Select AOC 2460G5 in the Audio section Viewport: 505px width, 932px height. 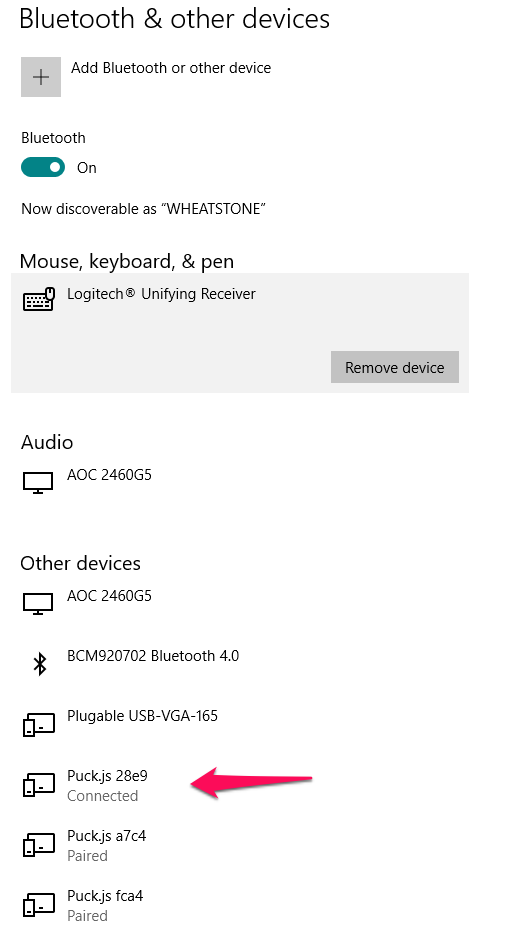click(109, 475)
